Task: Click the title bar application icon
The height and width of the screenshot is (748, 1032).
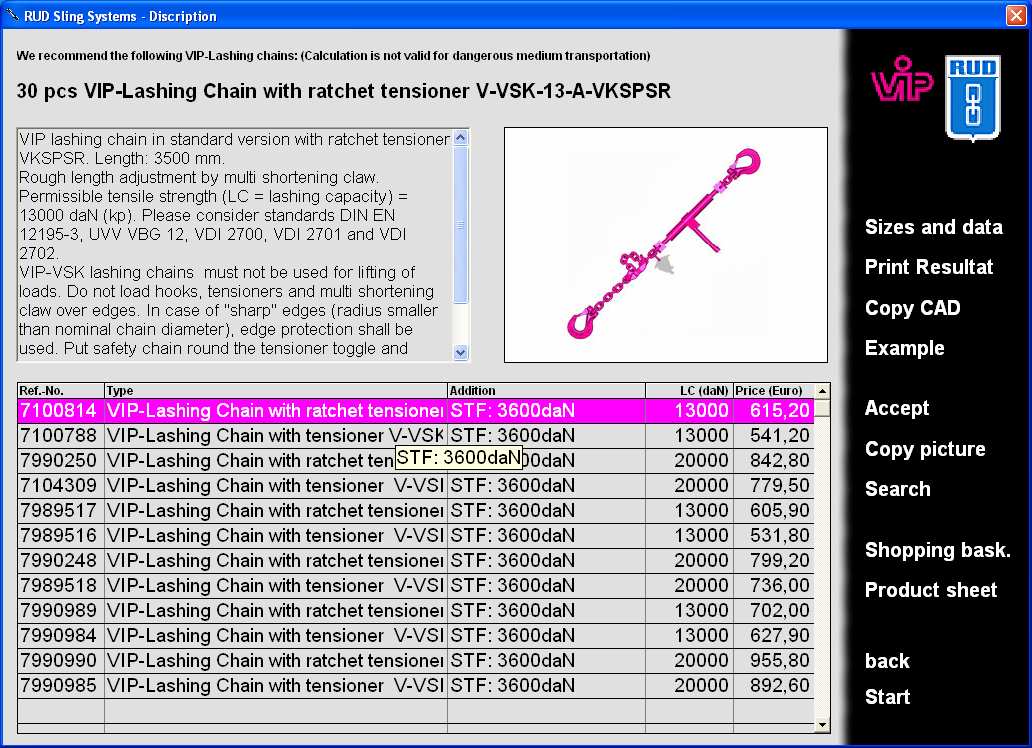Action: [x=12, y=14]
